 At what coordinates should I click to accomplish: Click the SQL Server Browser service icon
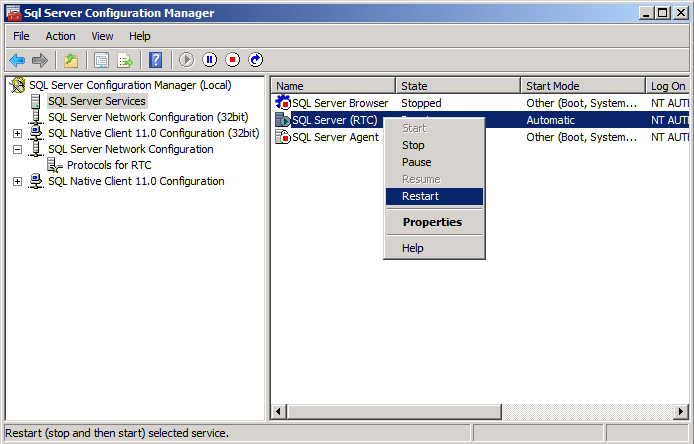[282, 103]
